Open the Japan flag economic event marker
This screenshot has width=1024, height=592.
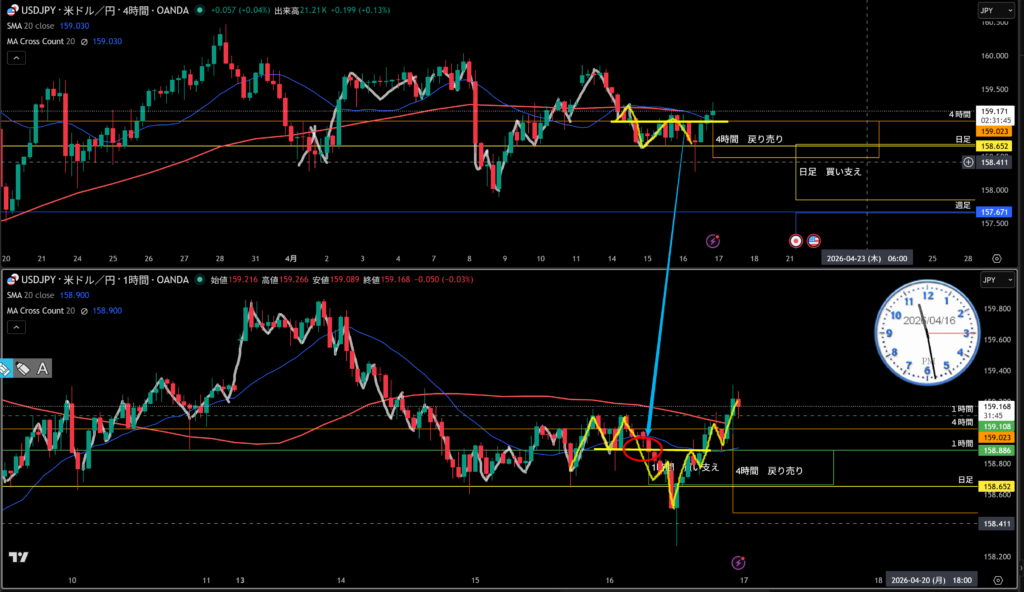click(796, 241)
